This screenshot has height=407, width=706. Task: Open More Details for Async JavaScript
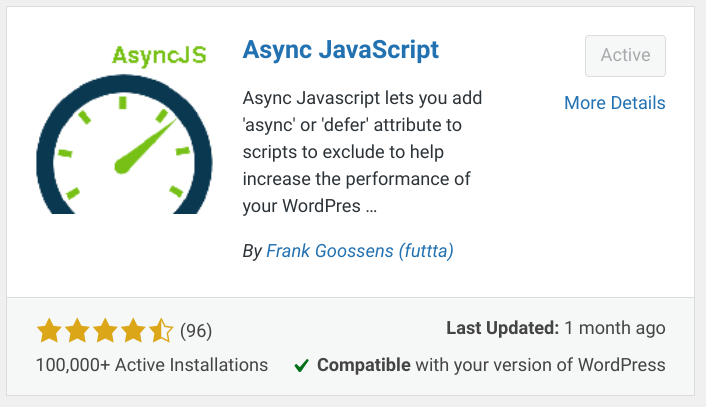point(615,103)
